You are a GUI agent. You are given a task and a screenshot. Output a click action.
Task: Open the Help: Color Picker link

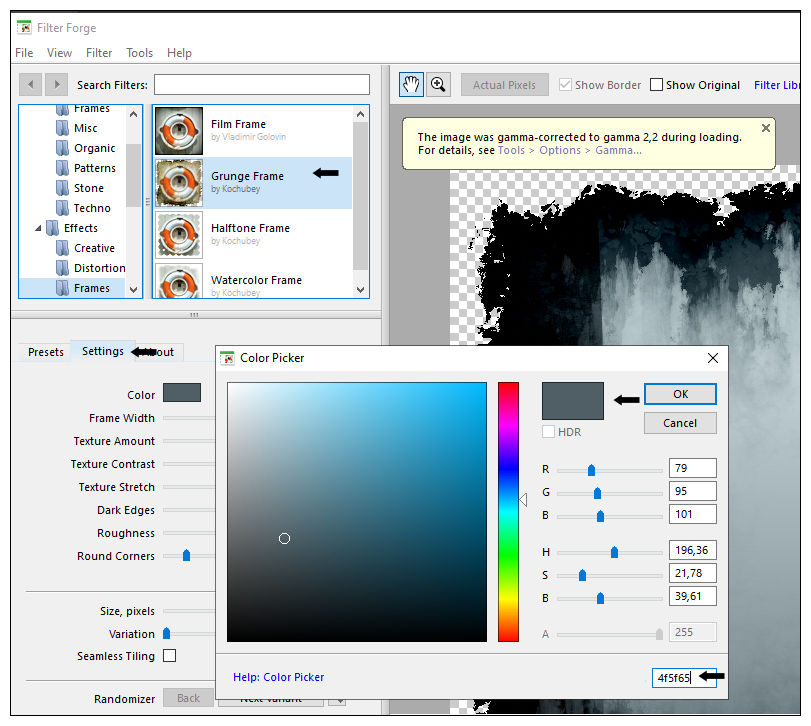(x=278, y=677)
